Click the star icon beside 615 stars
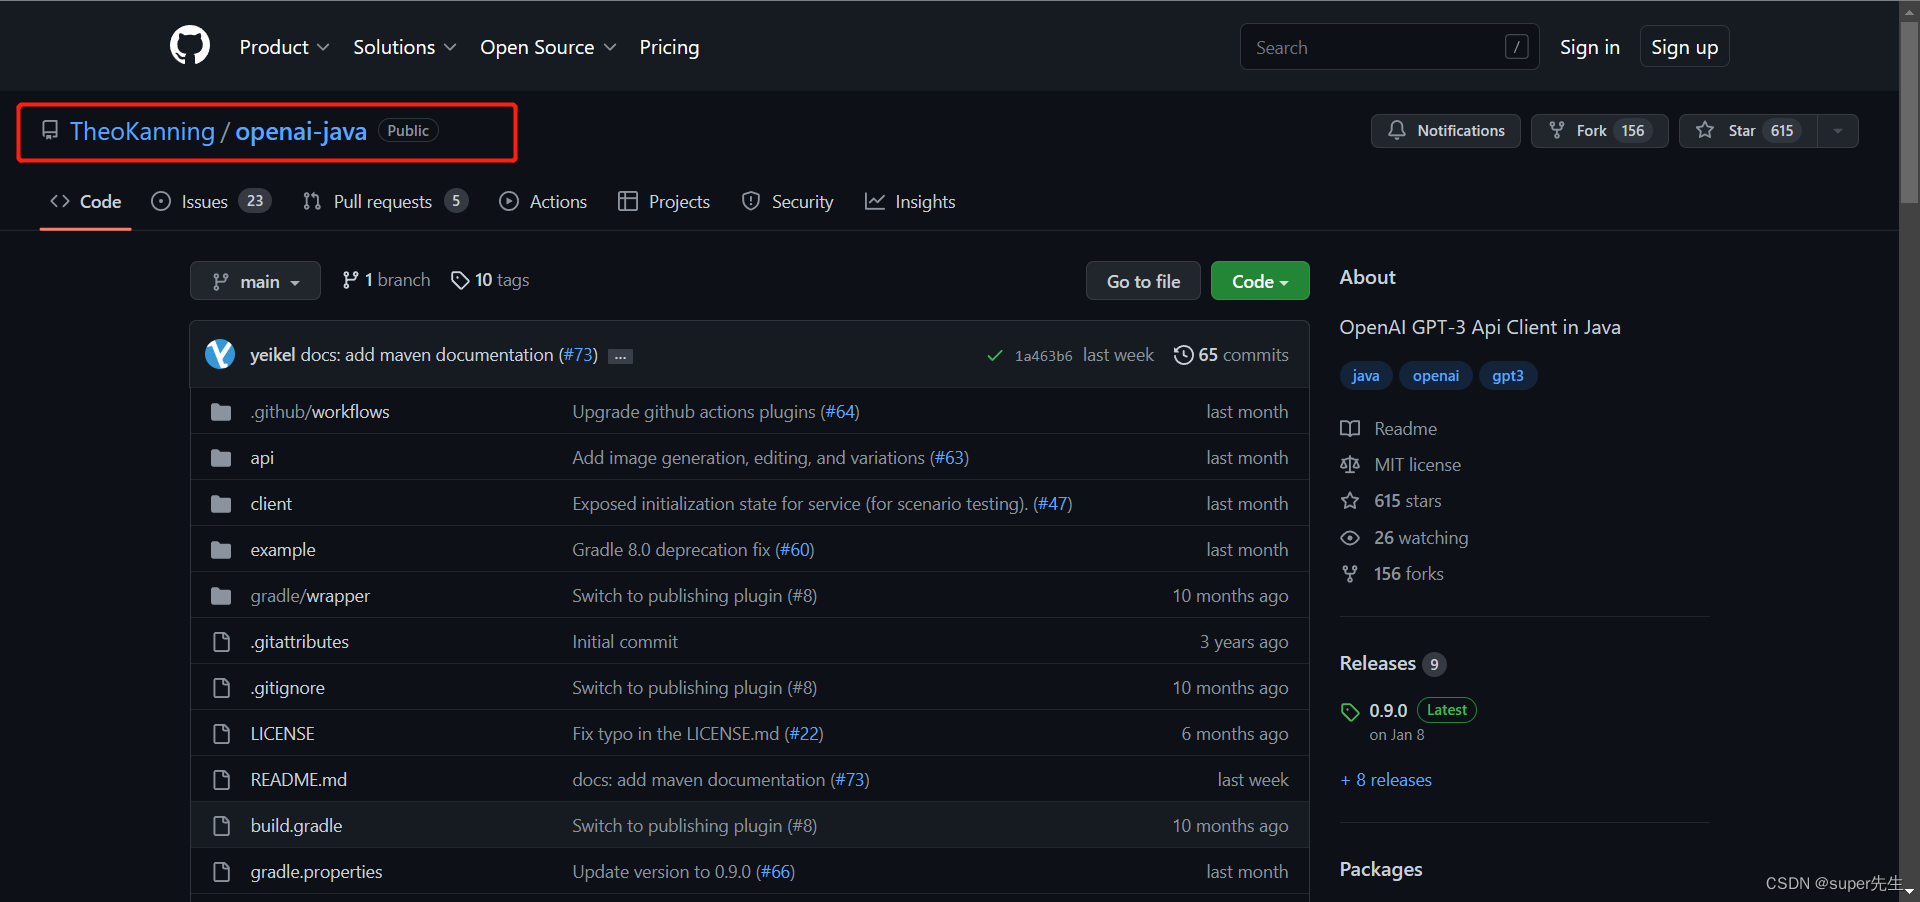This screenshot has width=1920, height=902. pyautogui.click(x=1350, y=501)
